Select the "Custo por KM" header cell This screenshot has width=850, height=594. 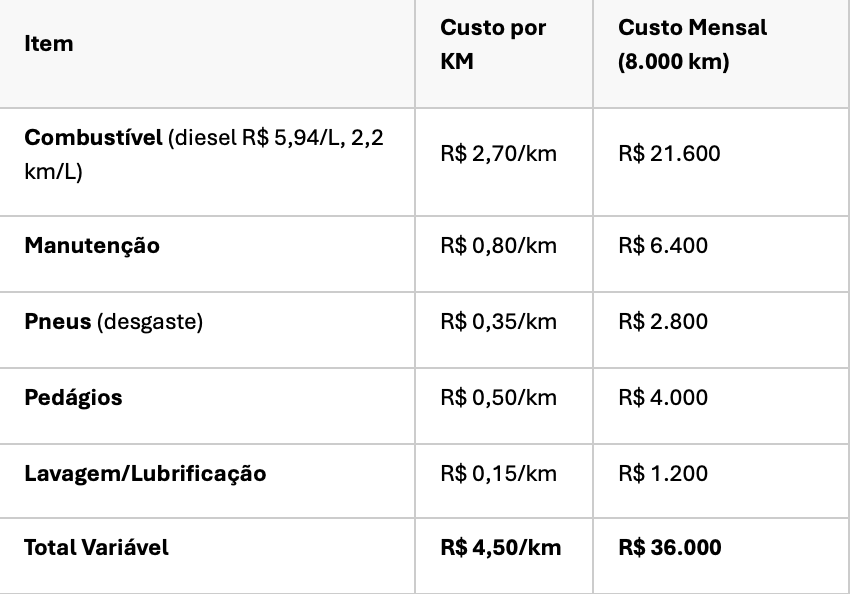tap(493, 44)
